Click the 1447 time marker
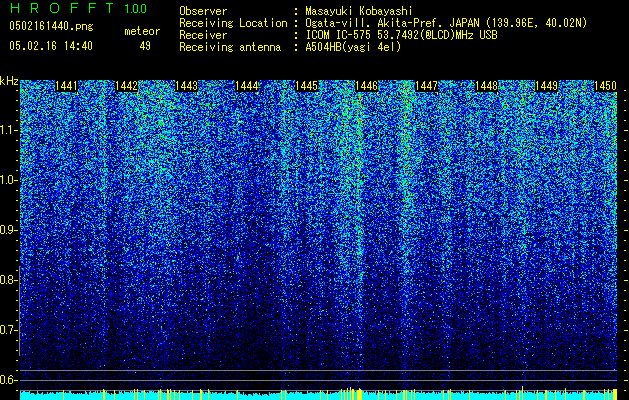 point(426,86)
